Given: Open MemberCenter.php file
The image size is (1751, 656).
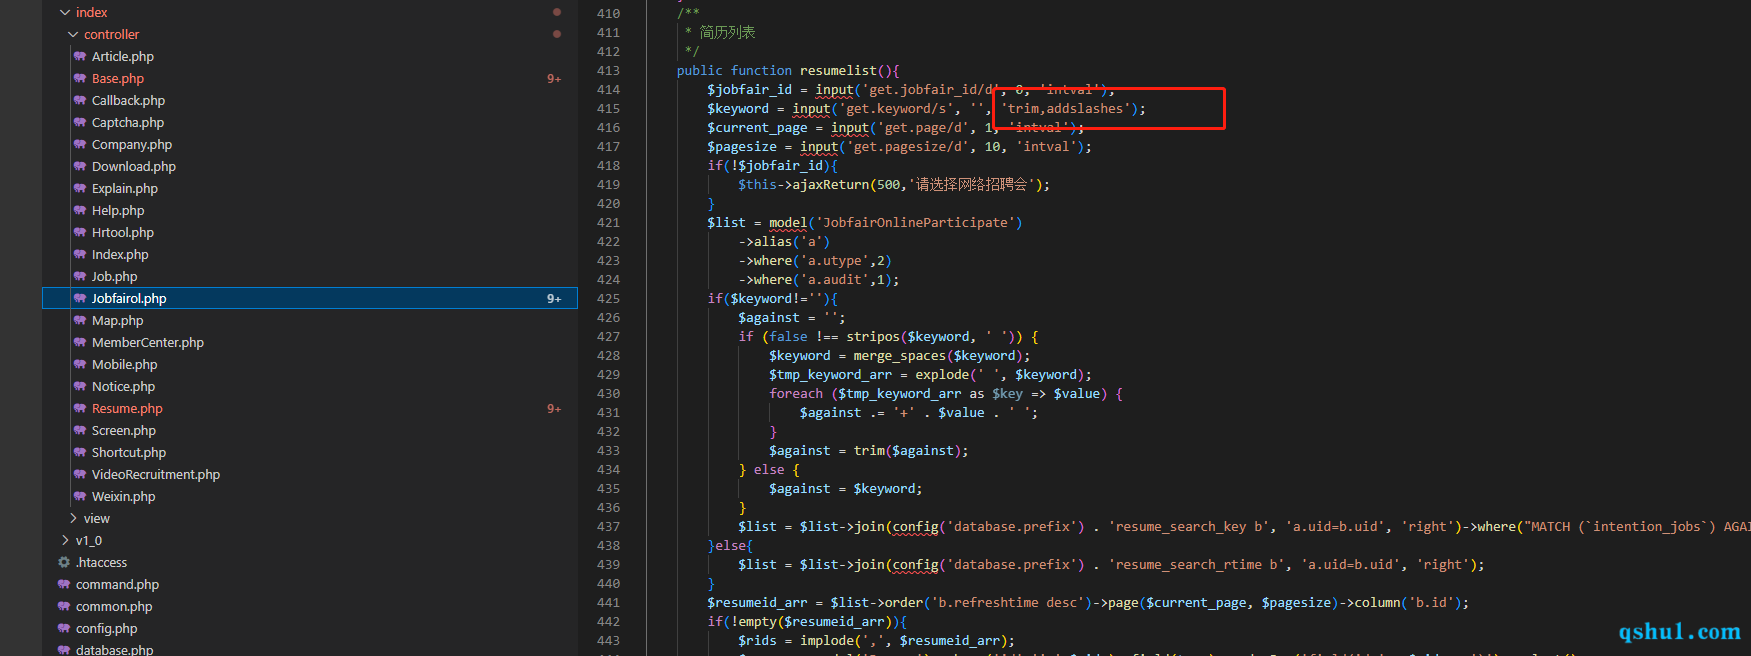Looking at the screenshot, I should pyautogui.click(x=148, y=342).
